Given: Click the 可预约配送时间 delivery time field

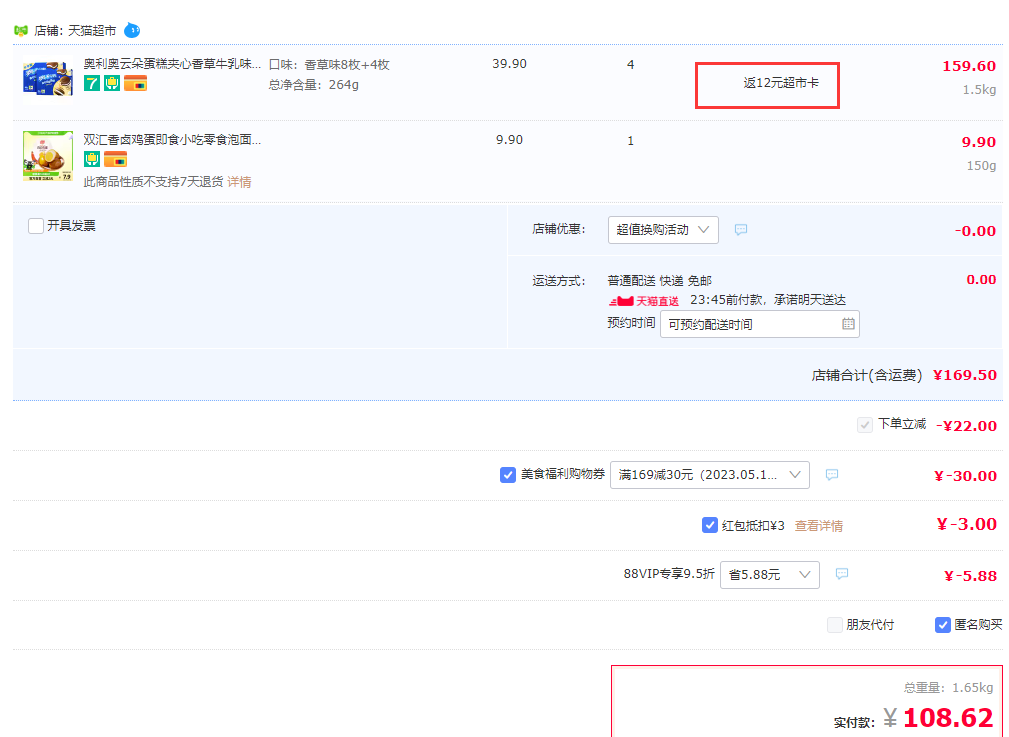Looking at the screenshot, I should [759, 324].
